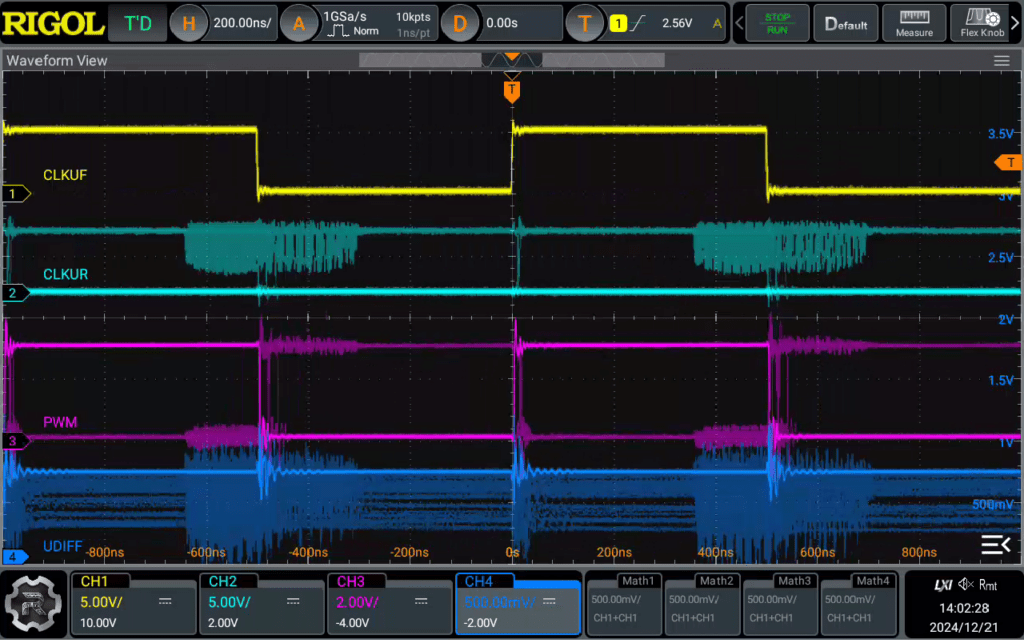This screenshot has height=643, width=1024.
Task: Open the trigger T settings icon
Action: 584,24
